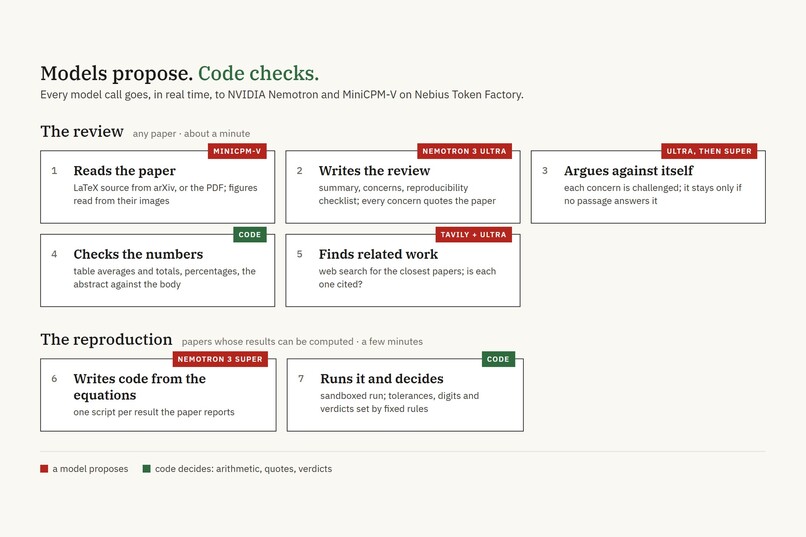Click the NEMOTRON 3 SUPER badge
Viewport: 806px width, 537px height.
pyautogui.click(x=220, y=359)
